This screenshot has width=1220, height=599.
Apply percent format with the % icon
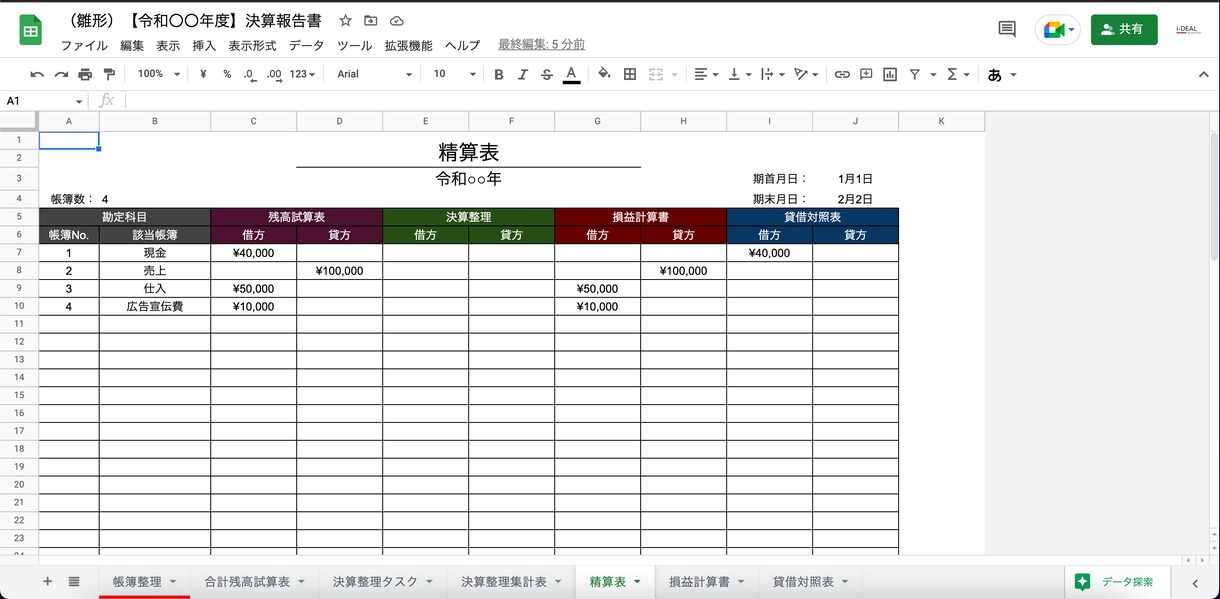click(x=227, y=74)
